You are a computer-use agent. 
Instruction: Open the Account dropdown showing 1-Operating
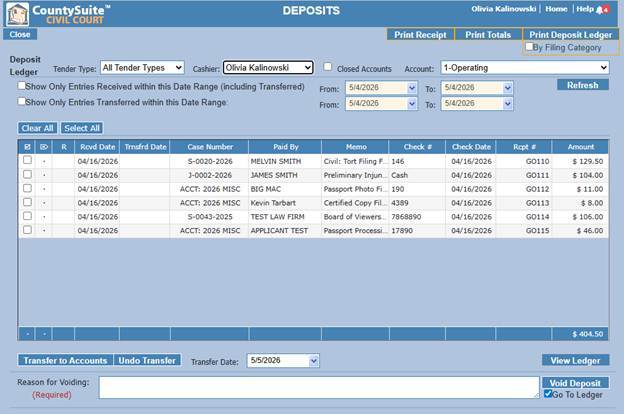(x=525, y=68)
